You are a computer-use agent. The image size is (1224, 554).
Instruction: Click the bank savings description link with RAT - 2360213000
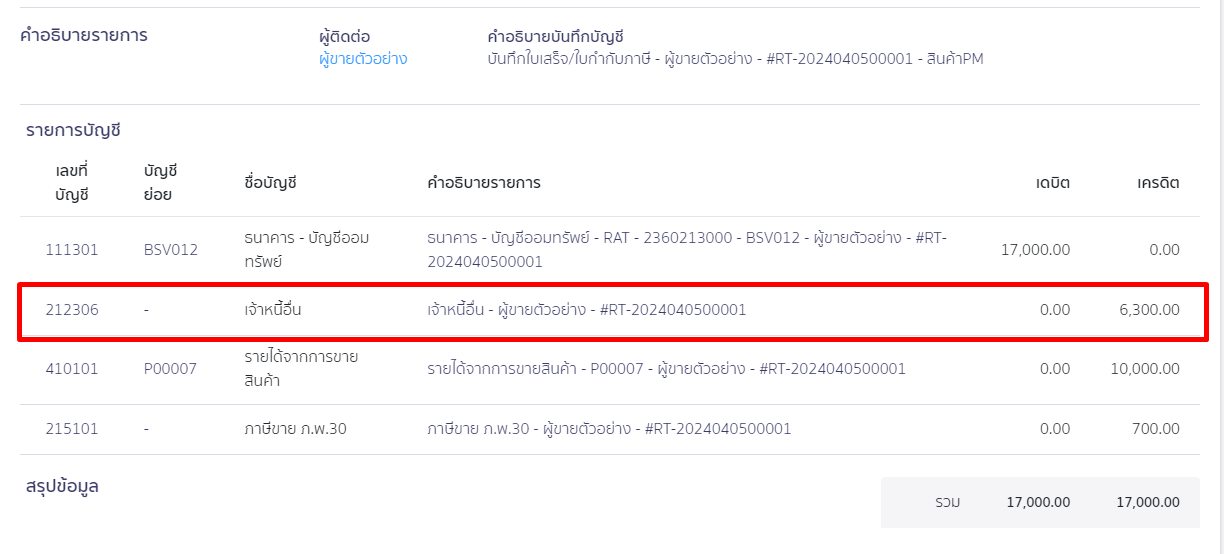[x=686, y=250]
